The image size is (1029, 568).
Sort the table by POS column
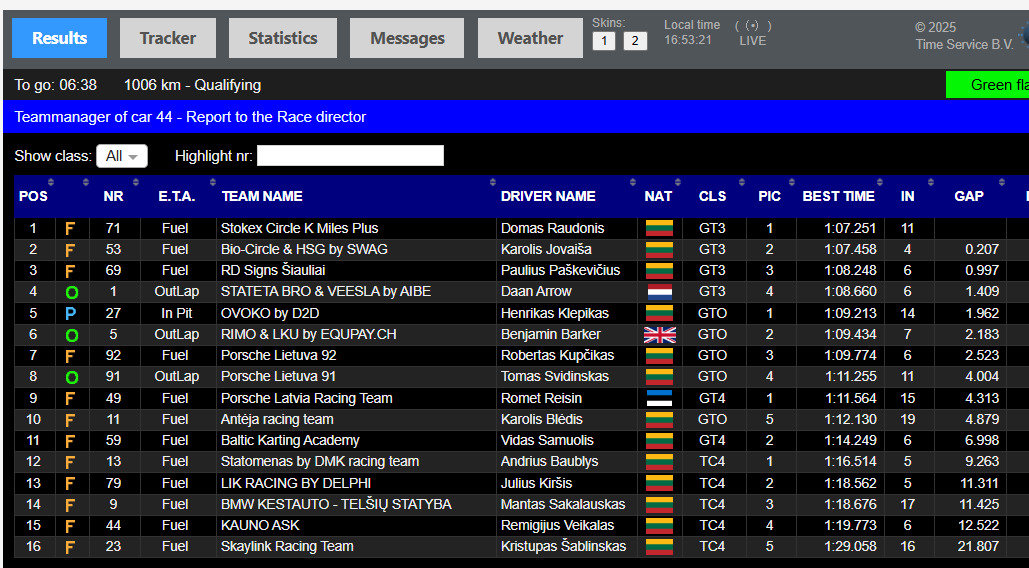click(x=33, y=196)
